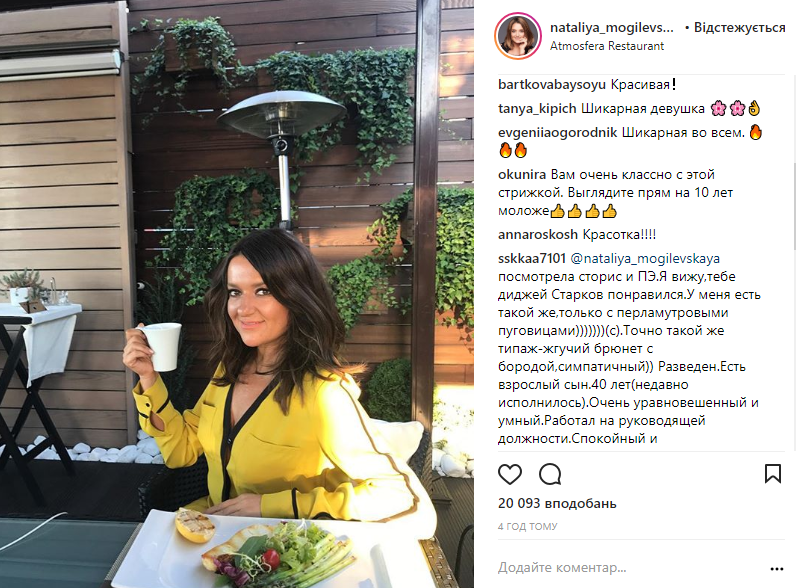This screenshot has width=796, height=588.
Task: Open the main post photo
Action: tap(237, 294)
